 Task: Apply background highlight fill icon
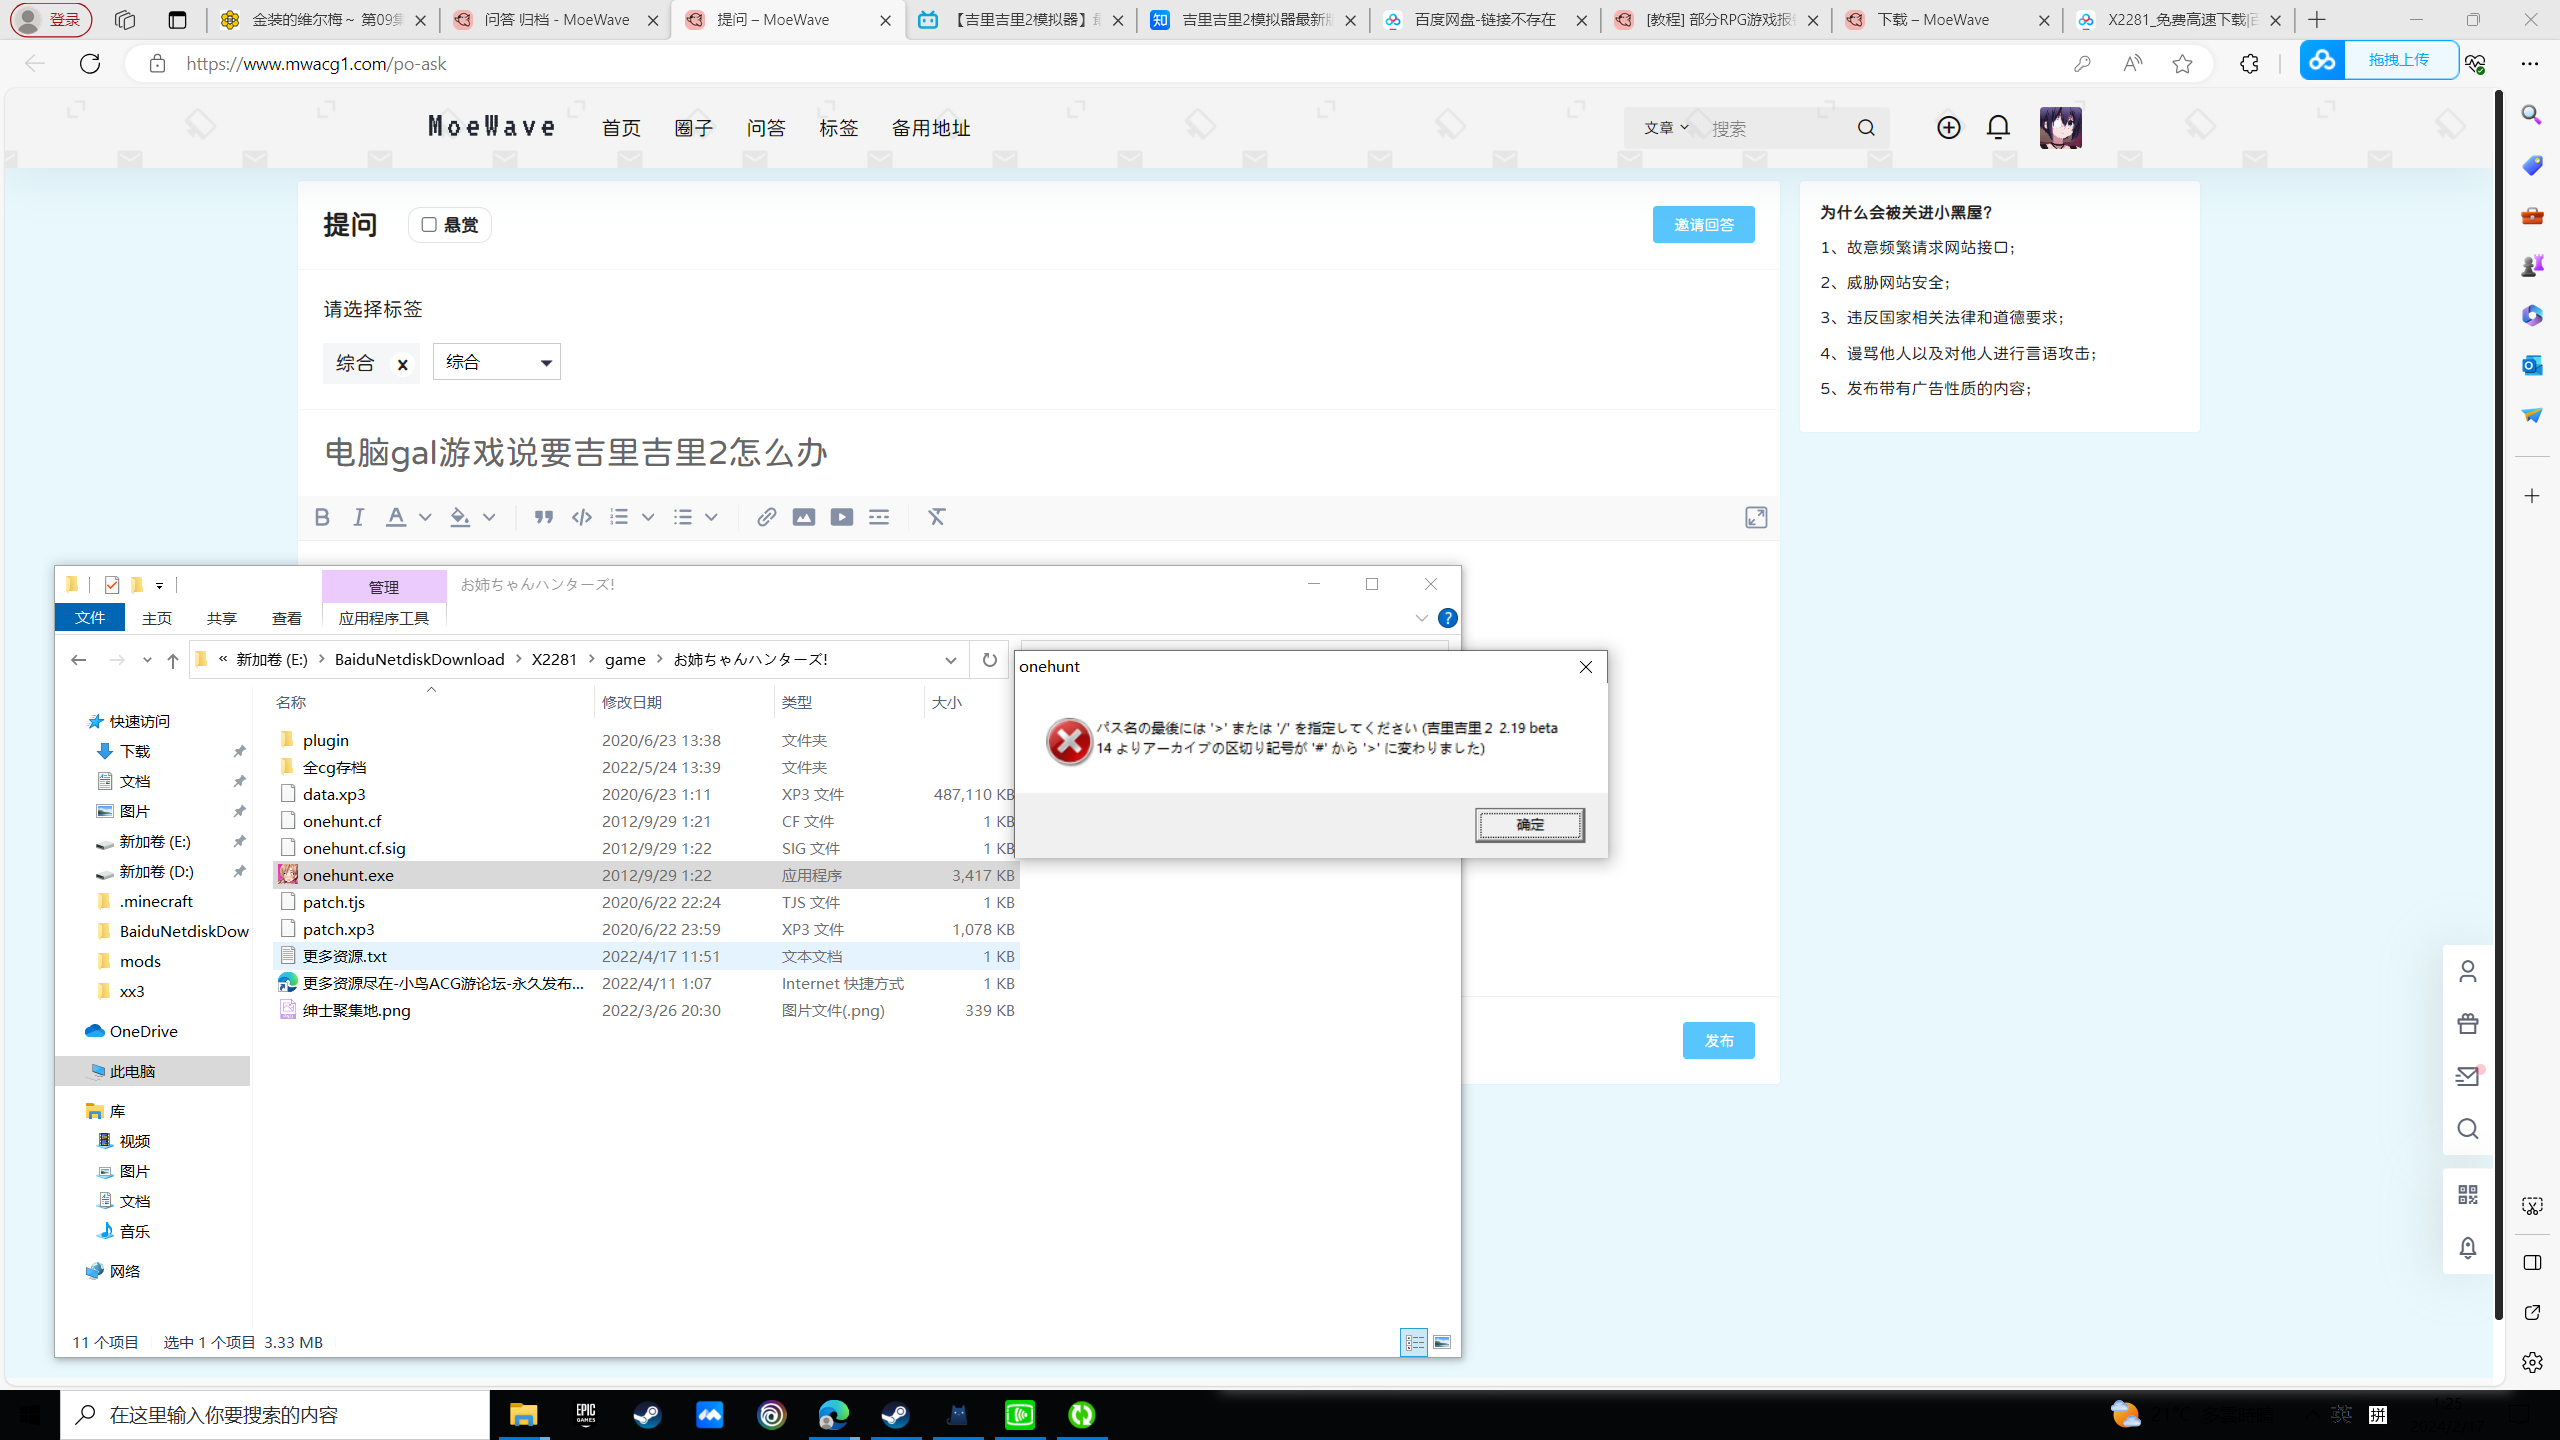point(459,517)
